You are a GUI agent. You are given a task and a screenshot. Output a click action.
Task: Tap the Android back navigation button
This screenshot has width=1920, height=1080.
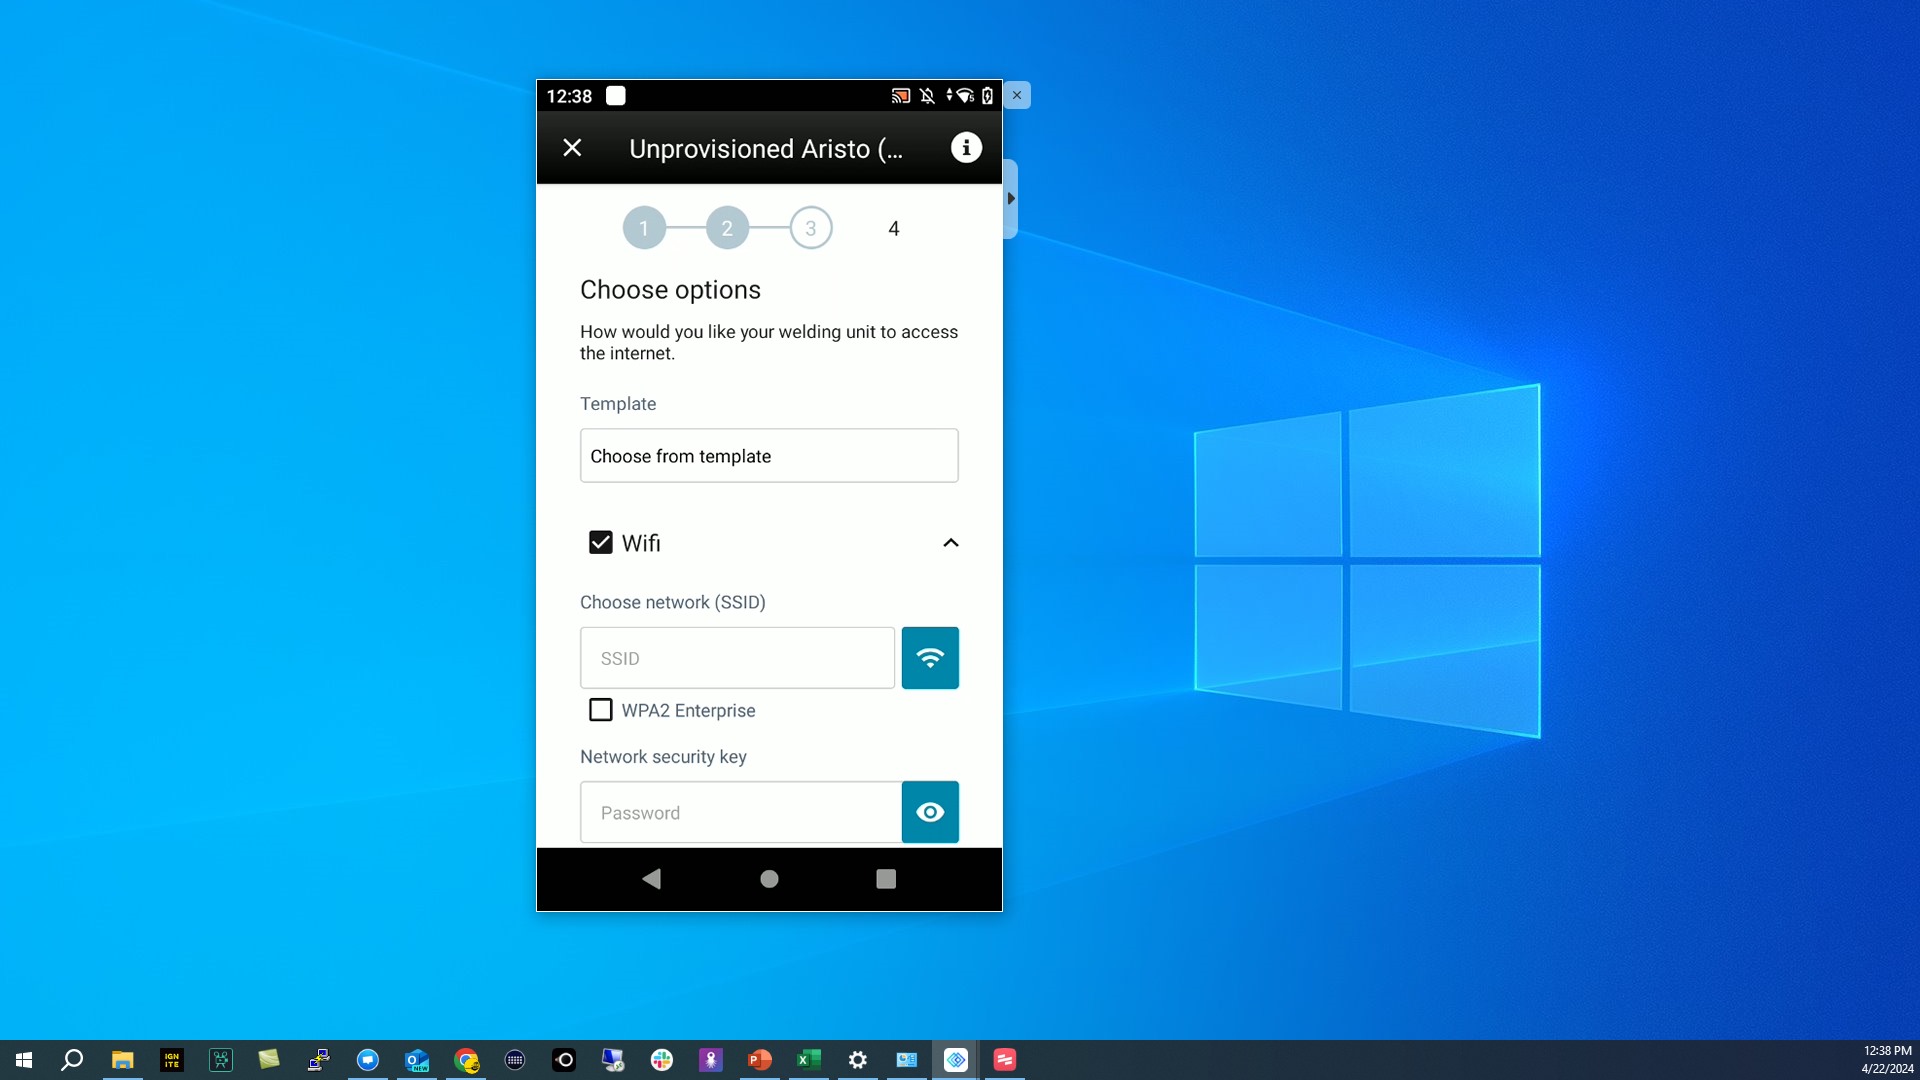click(652, 879)
